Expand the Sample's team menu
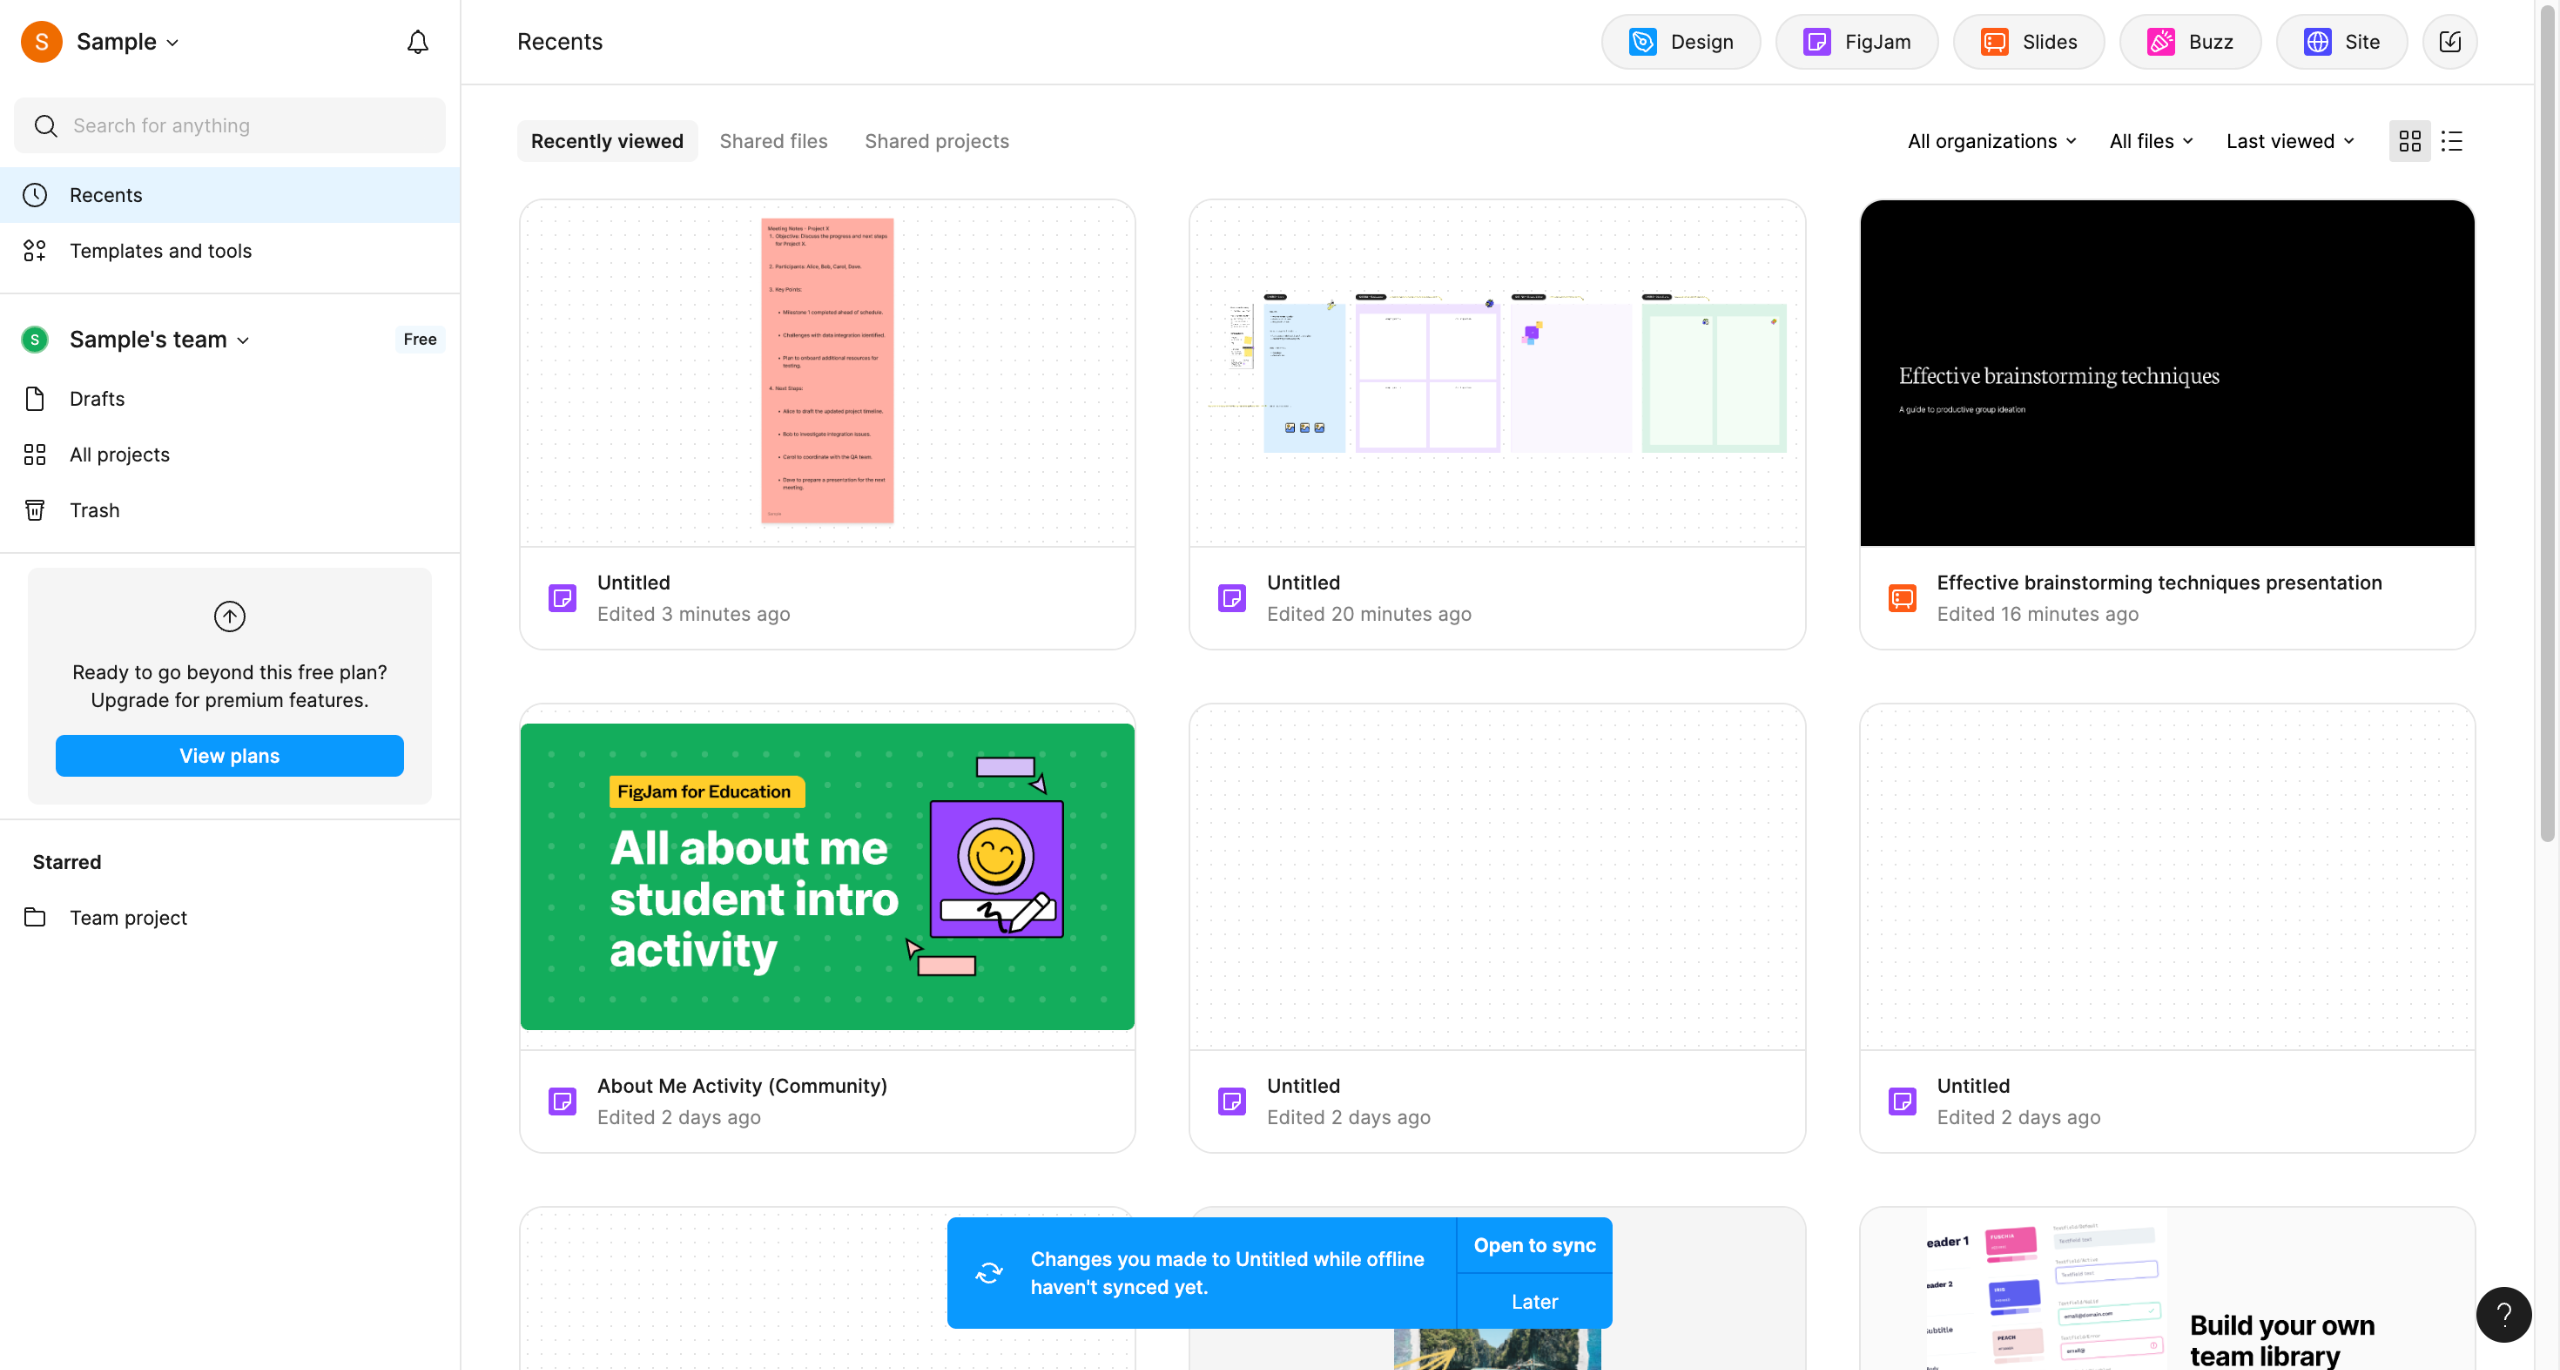 coord(159,340)
